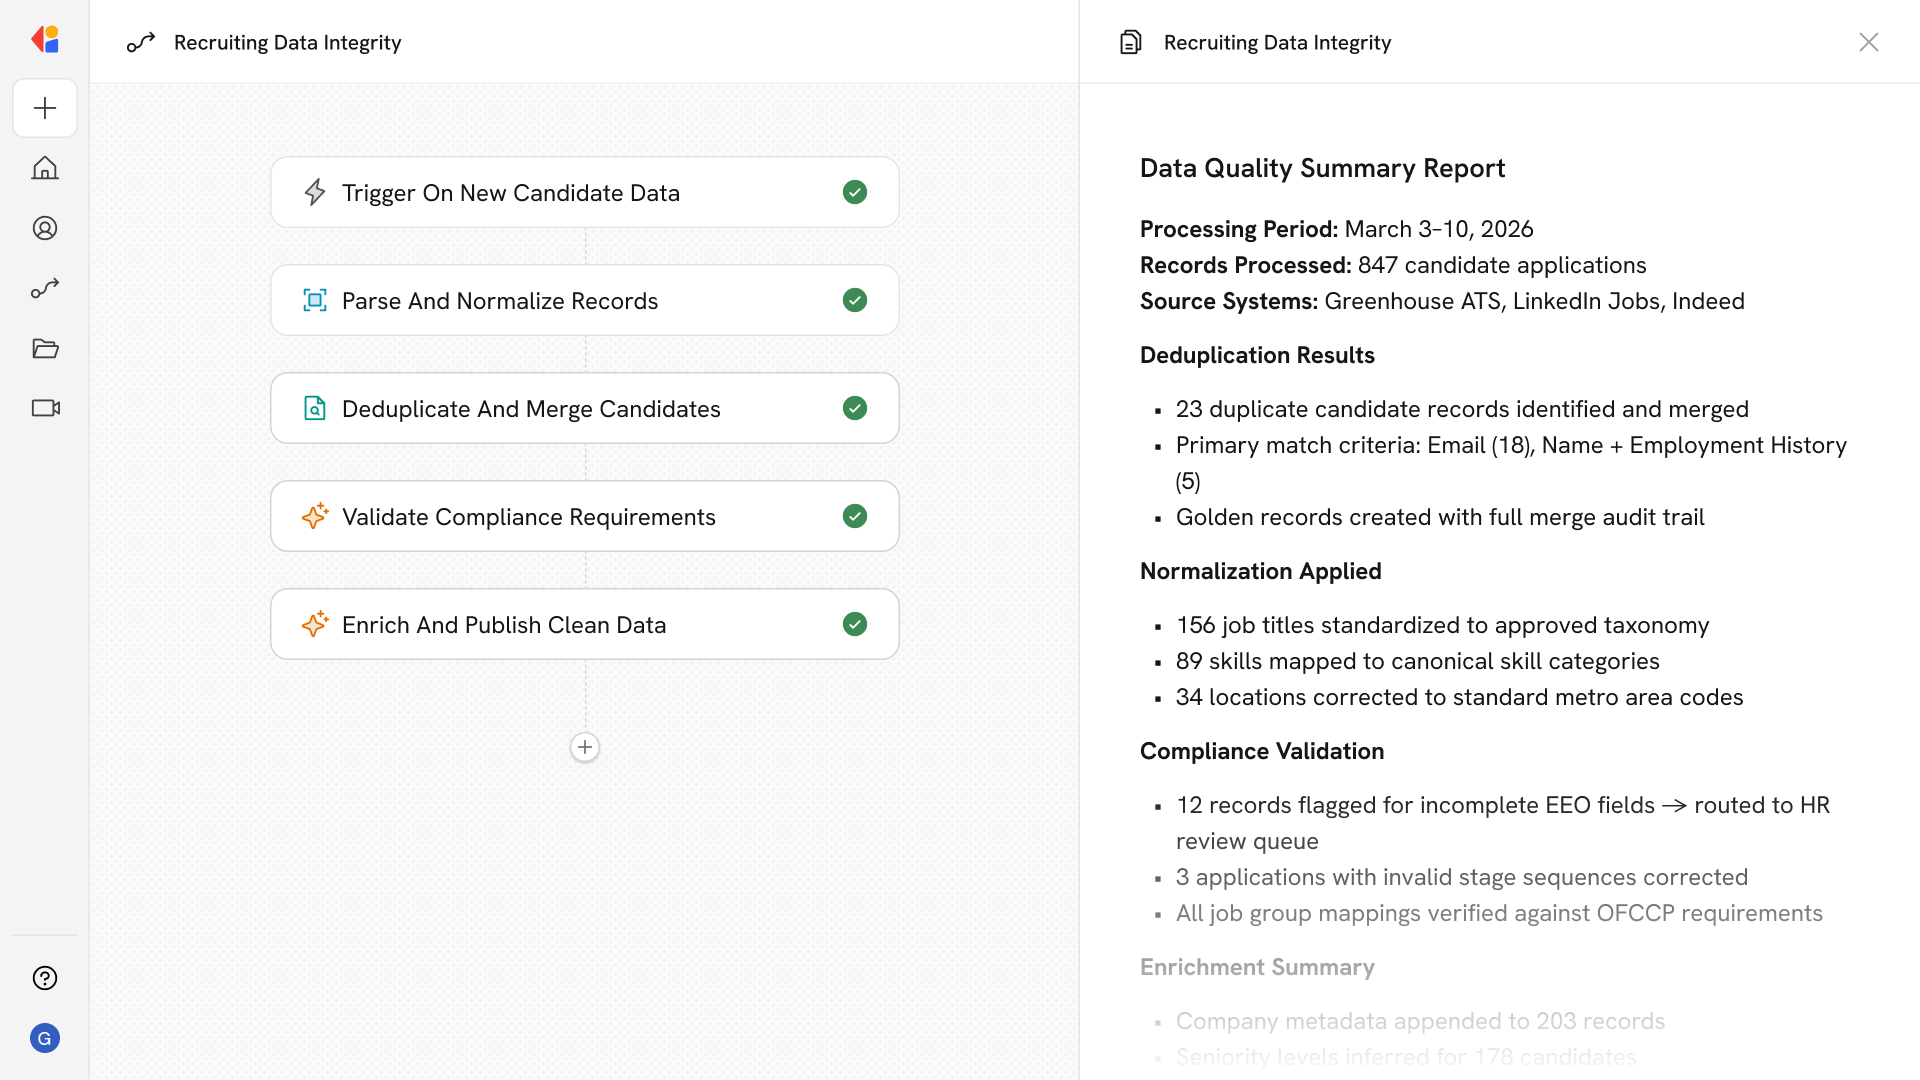This screenshot has height=1080, width=1920.
Task: Open the folder icon in sidebar
Action: pyautogui.click(x=45, y=348)
